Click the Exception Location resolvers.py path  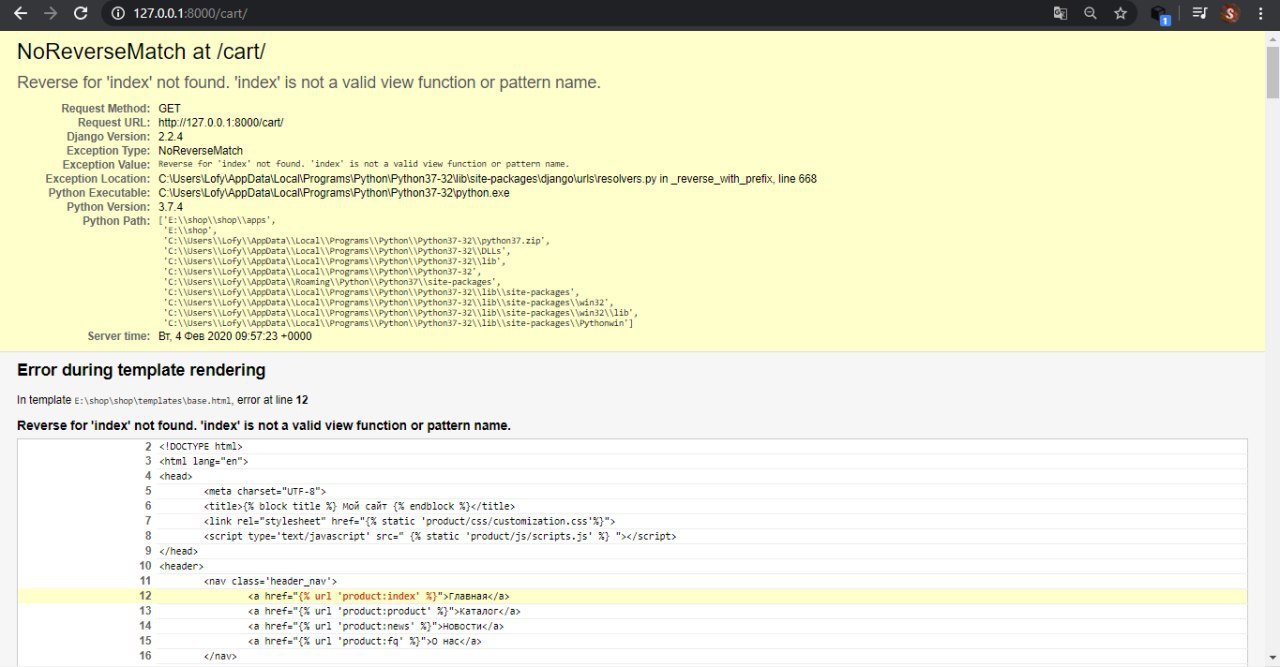pos(487,179)
